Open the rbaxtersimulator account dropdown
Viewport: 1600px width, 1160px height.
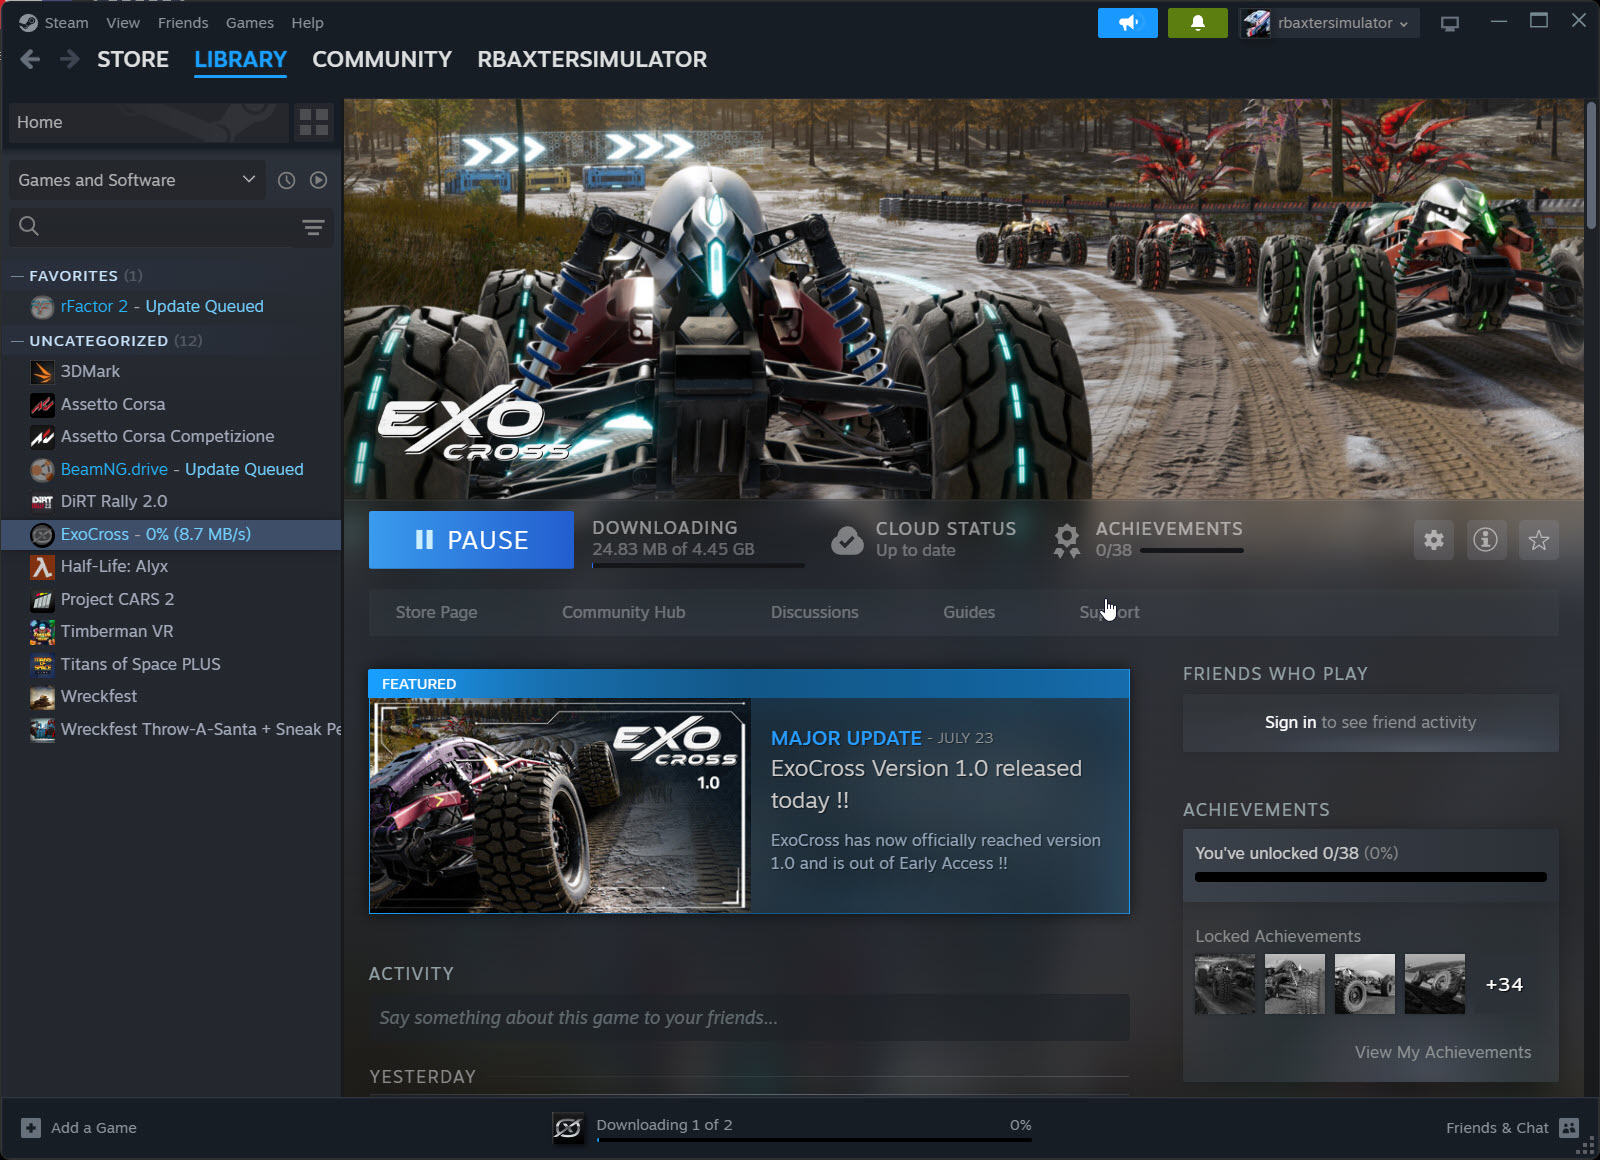pyautogui.click(x=1329, y=22)
